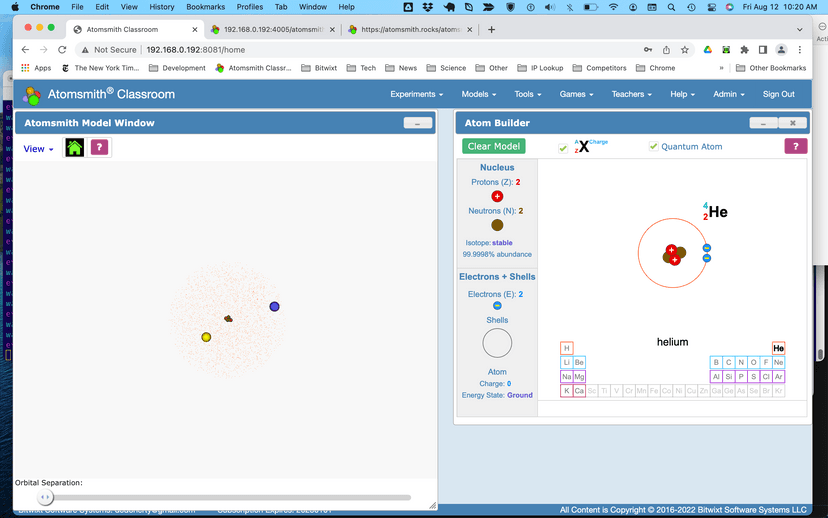Screen dimensions: 828x518
Task: Reload the page with browser refresh icon
Action: [62, 49]
